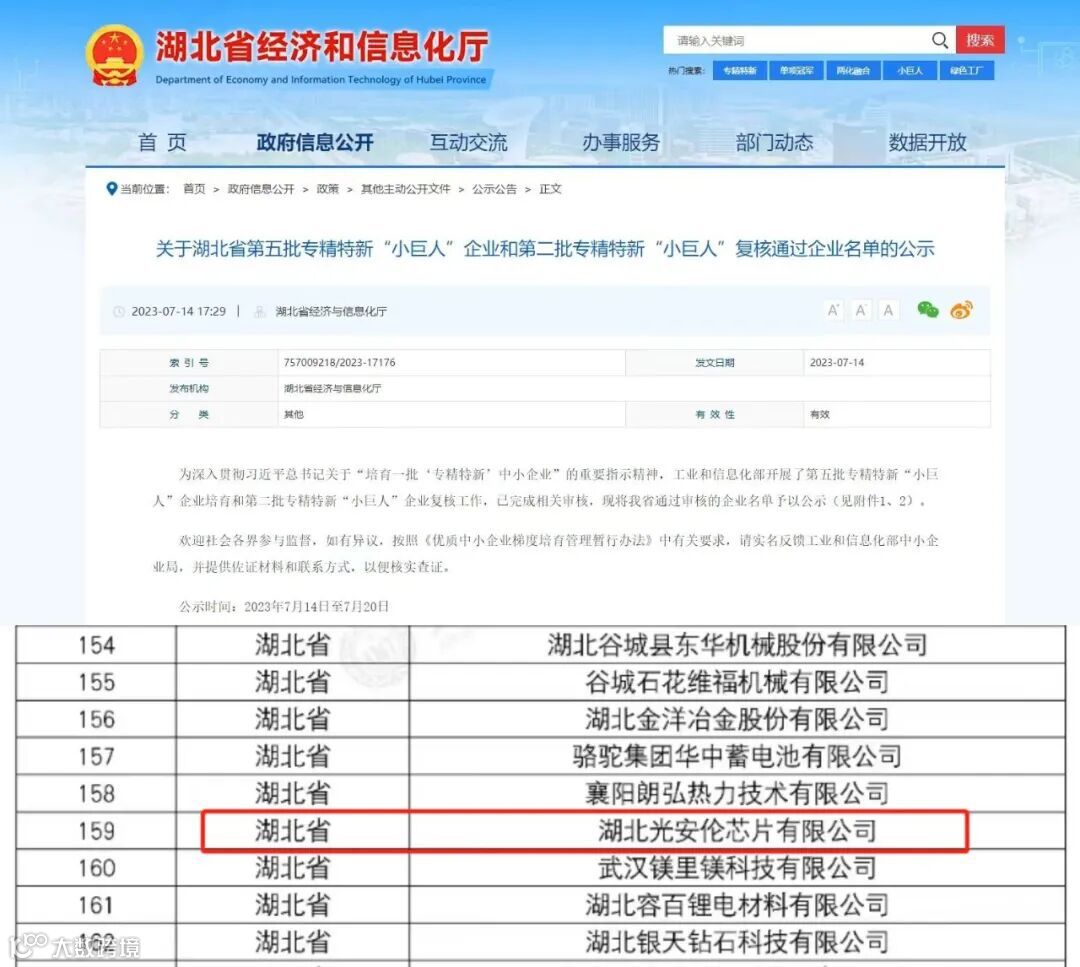Viewport: 1080px width, 967px height.
Task: Click index number 757009218/2023-17176
Action: [x=340, y=362]
